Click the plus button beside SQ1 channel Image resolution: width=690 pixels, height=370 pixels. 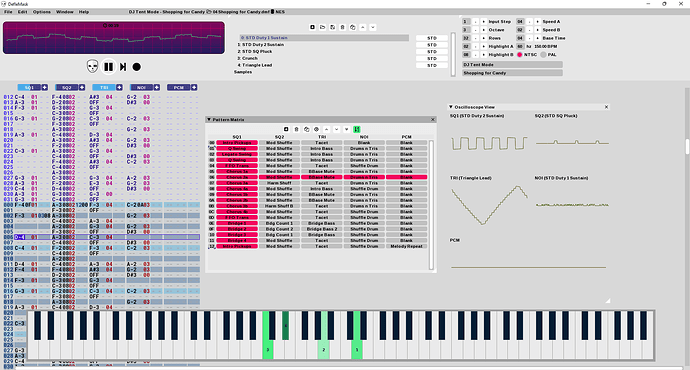point(44,88)
